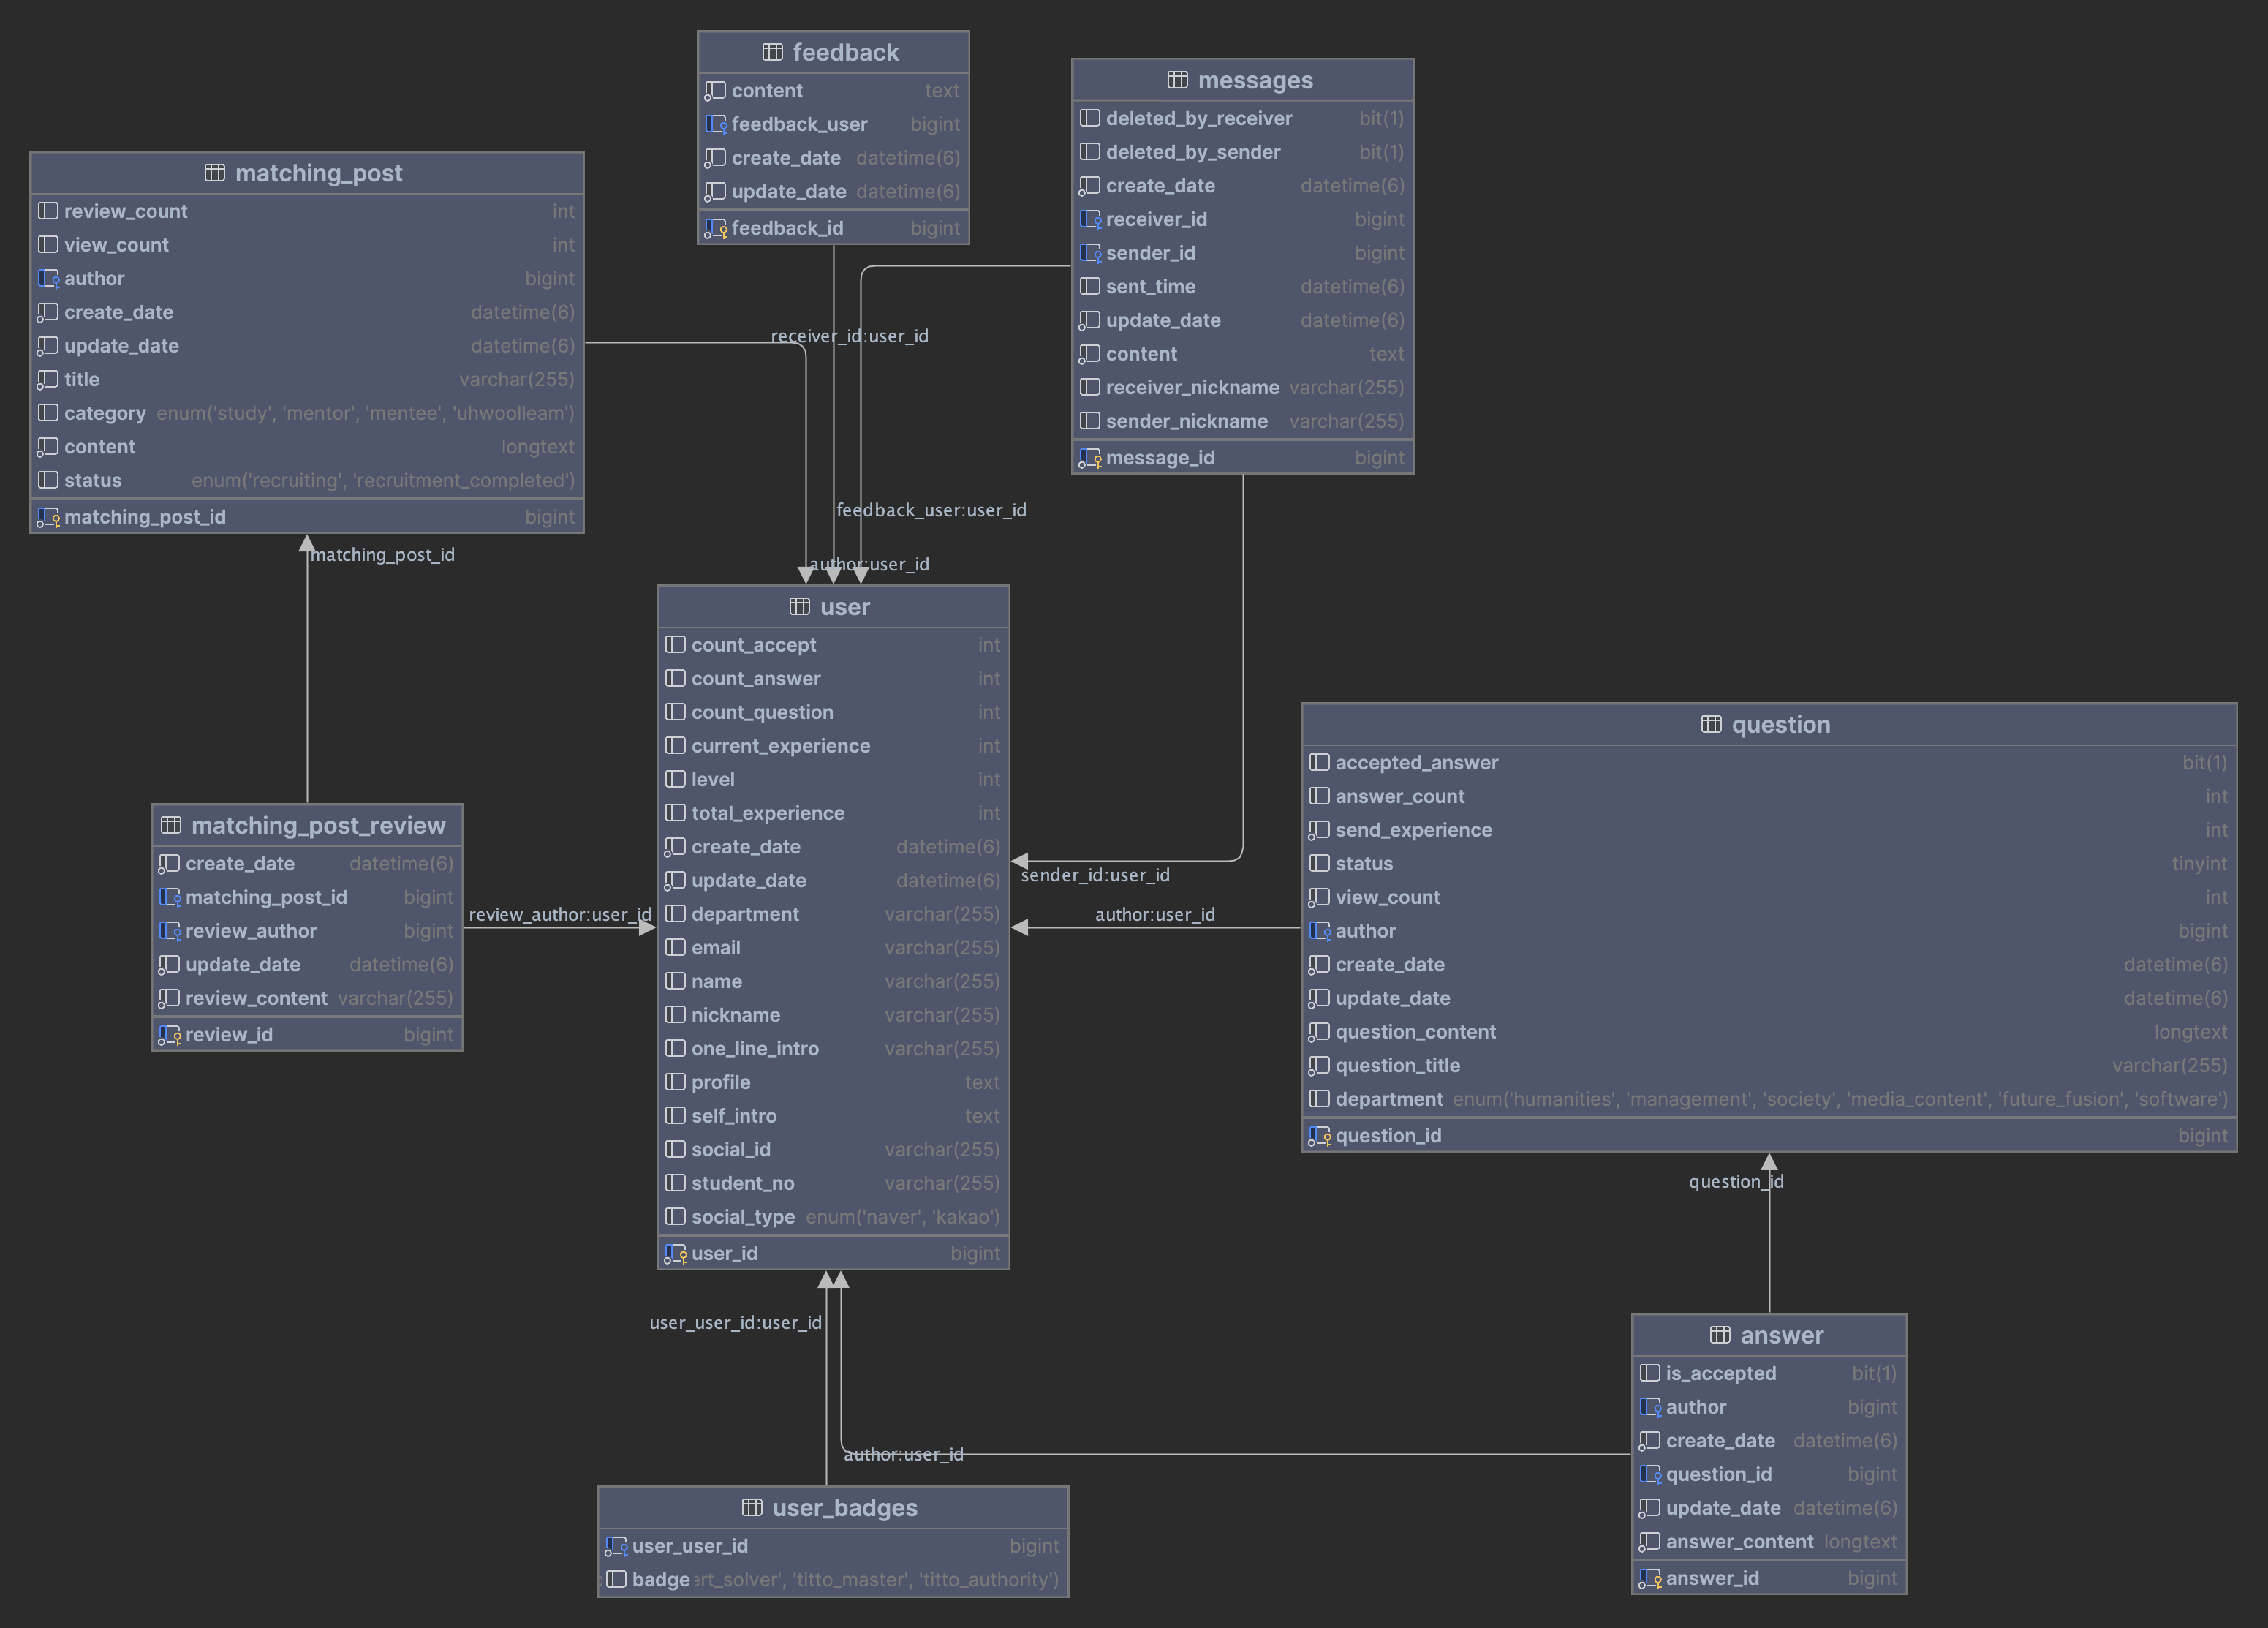Click the foreign key icon of receiver_id
This screenshot has height=1628, width=2268.
pos(1090,219)
